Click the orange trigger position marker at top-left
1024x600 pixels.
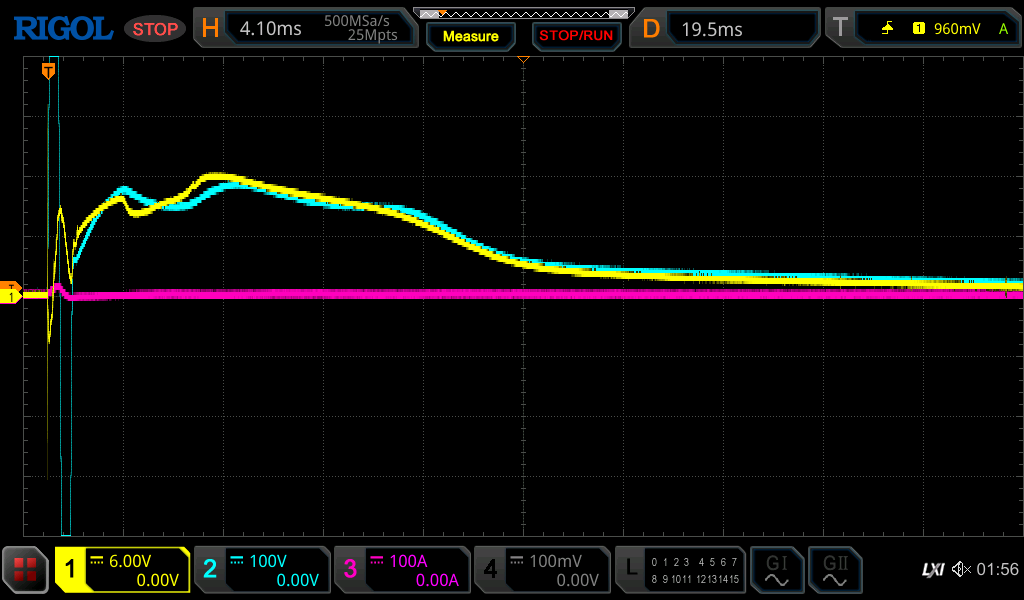48,70
